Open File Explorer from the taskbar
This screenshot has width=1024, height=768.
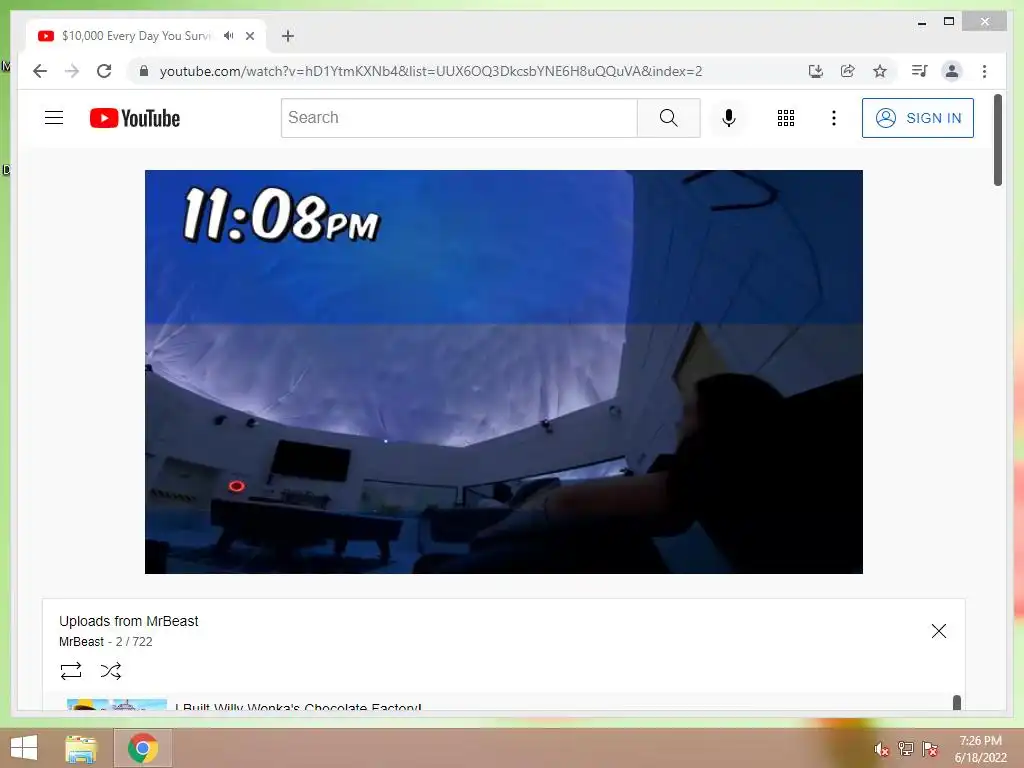[81, 748]
